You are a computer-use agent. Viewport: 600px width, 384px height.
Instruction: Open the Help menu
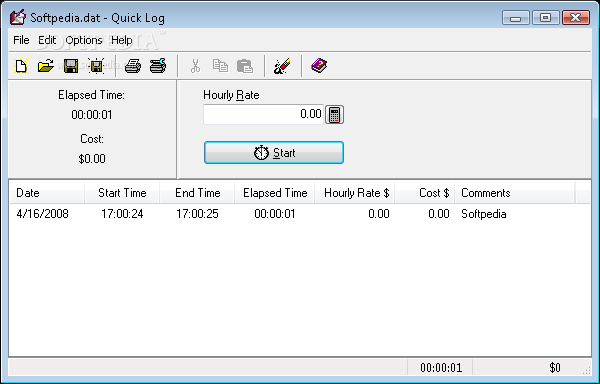coord(122,40)
